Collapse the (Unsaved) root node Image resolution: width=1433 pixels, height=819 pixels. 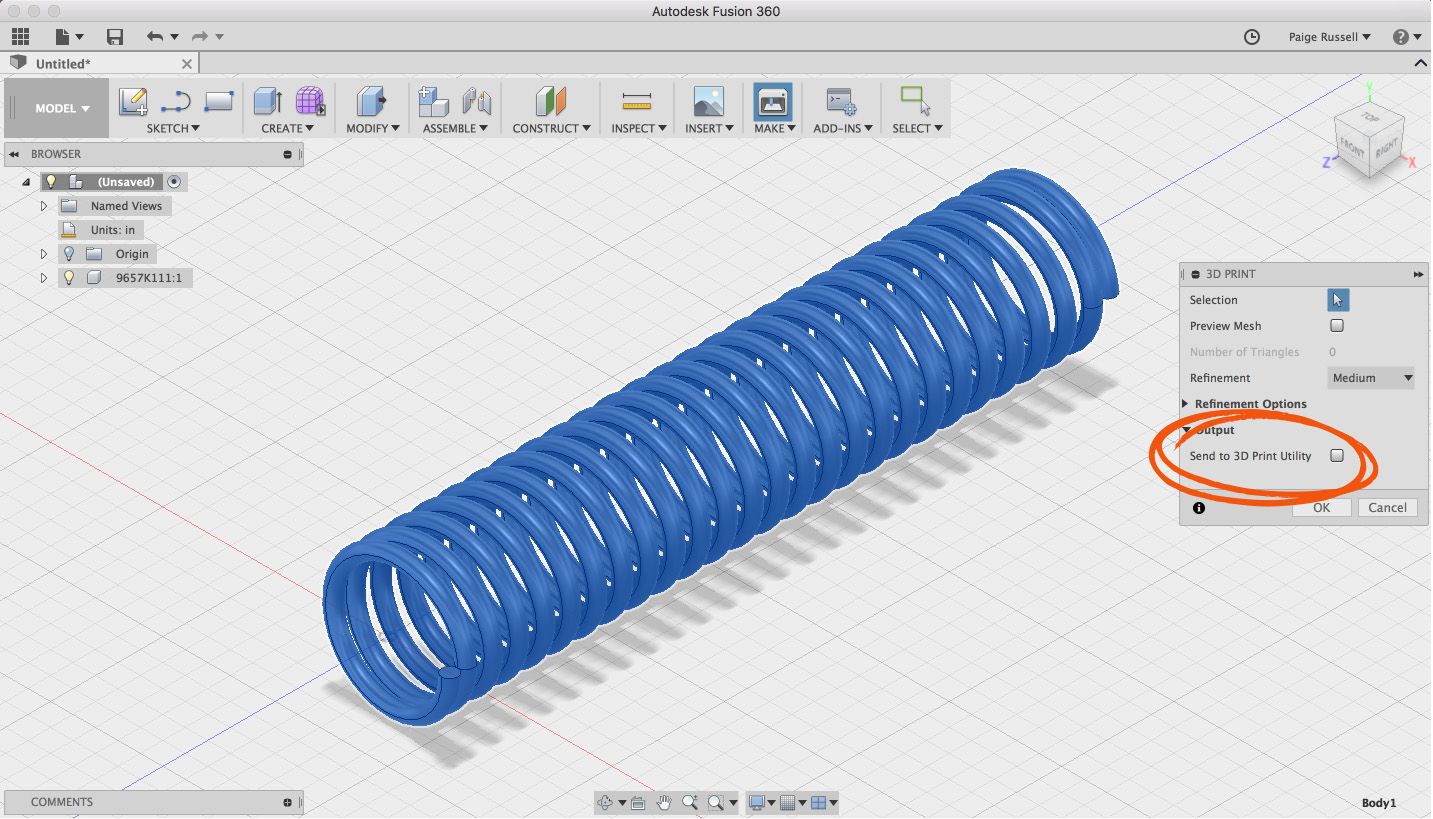click(26, 182)
